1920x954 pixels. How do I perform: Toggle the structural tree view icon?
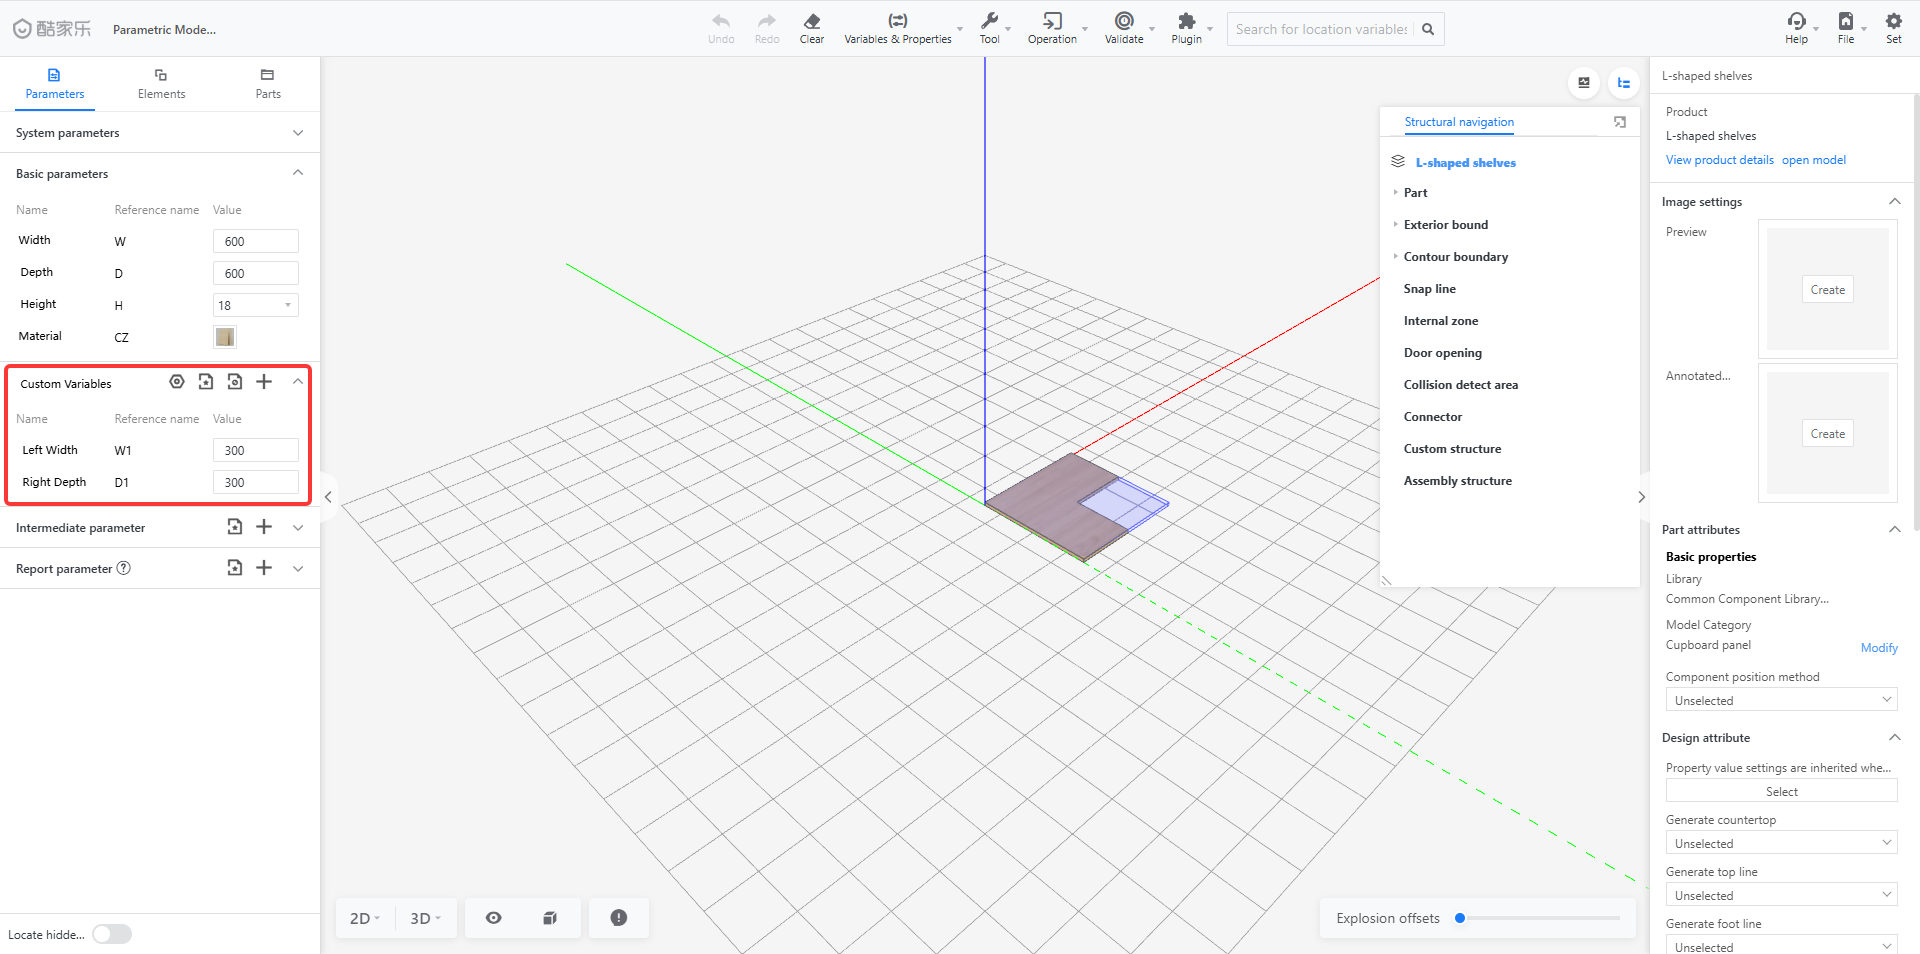1624,83
